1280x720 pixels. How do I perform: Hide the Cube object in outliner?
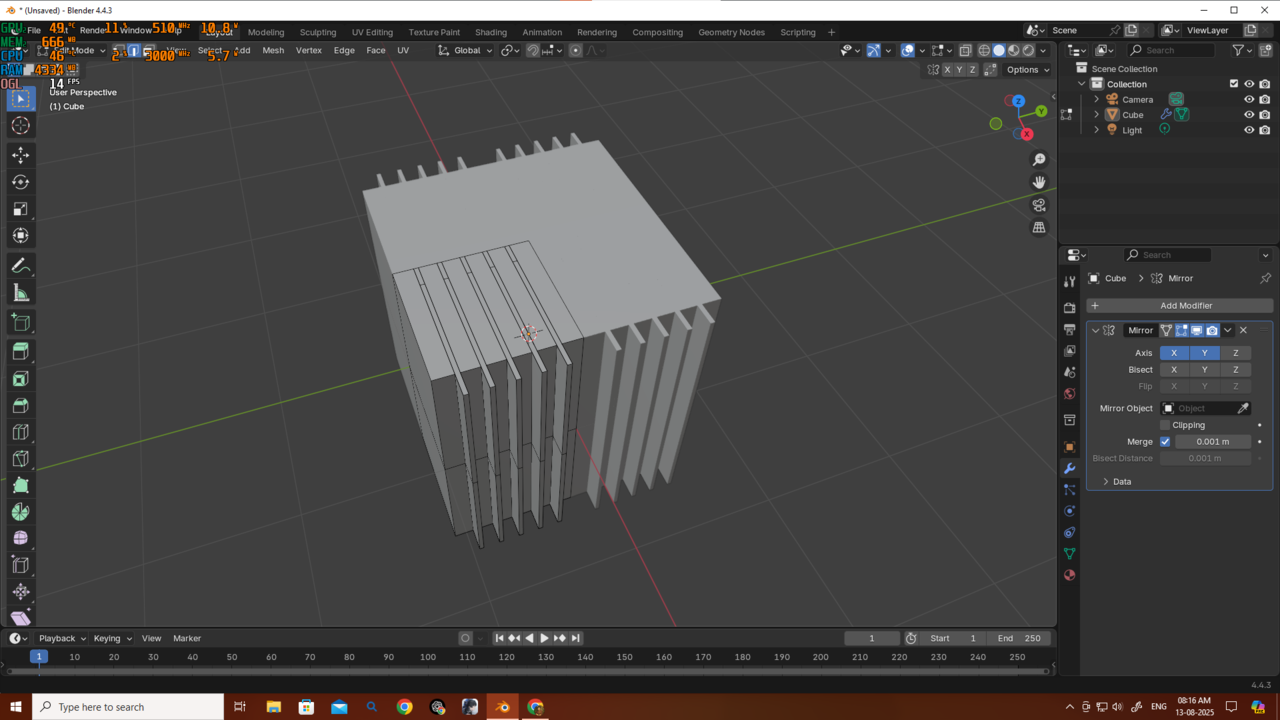coord(1248,115)
